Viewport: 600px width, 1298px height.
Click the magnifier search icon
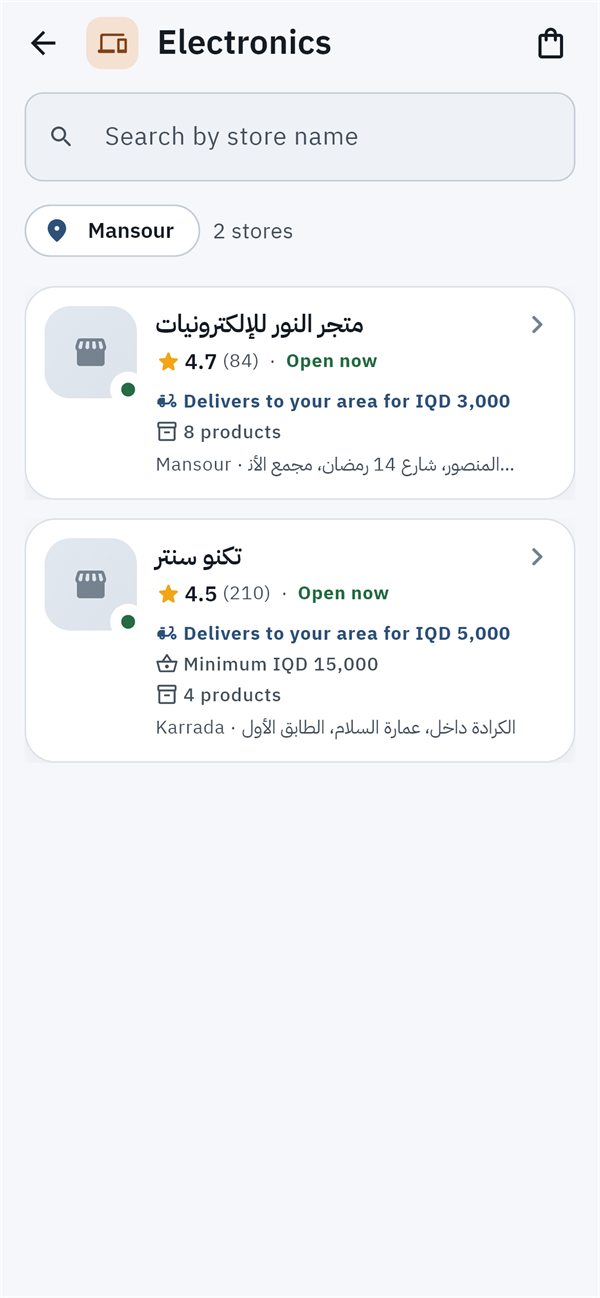click(61, 137)
